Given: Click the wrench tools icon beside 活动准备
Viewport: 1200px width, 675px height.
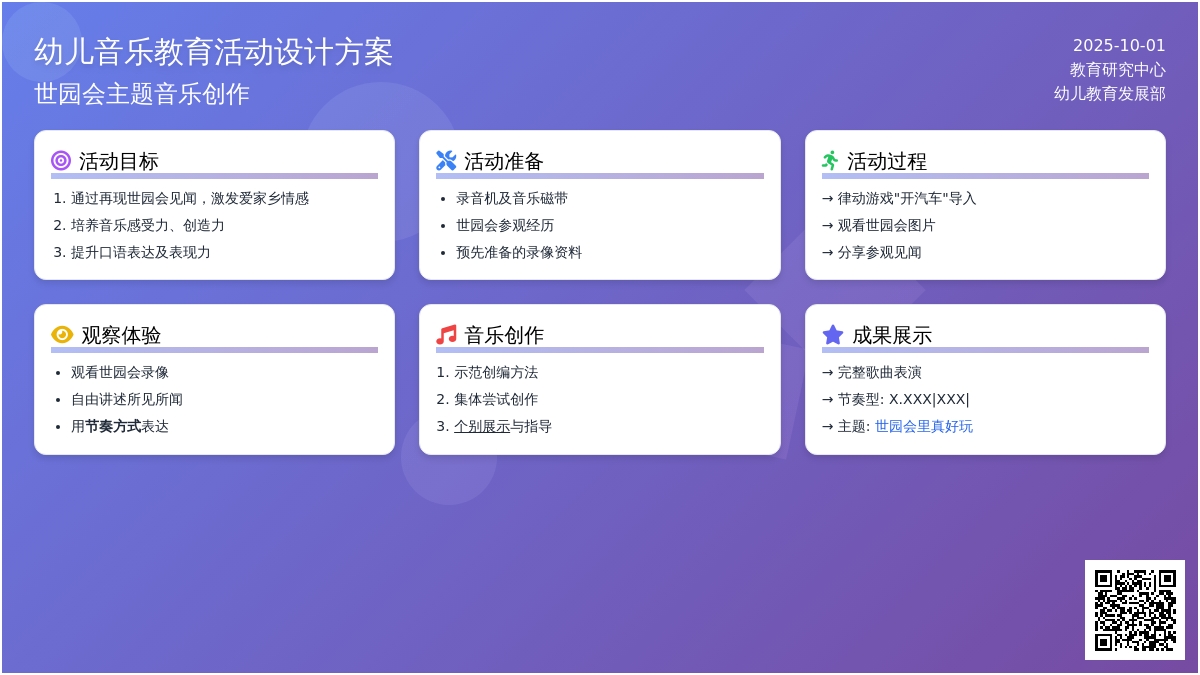Looking at the screenshot, I should click(446, 161).
